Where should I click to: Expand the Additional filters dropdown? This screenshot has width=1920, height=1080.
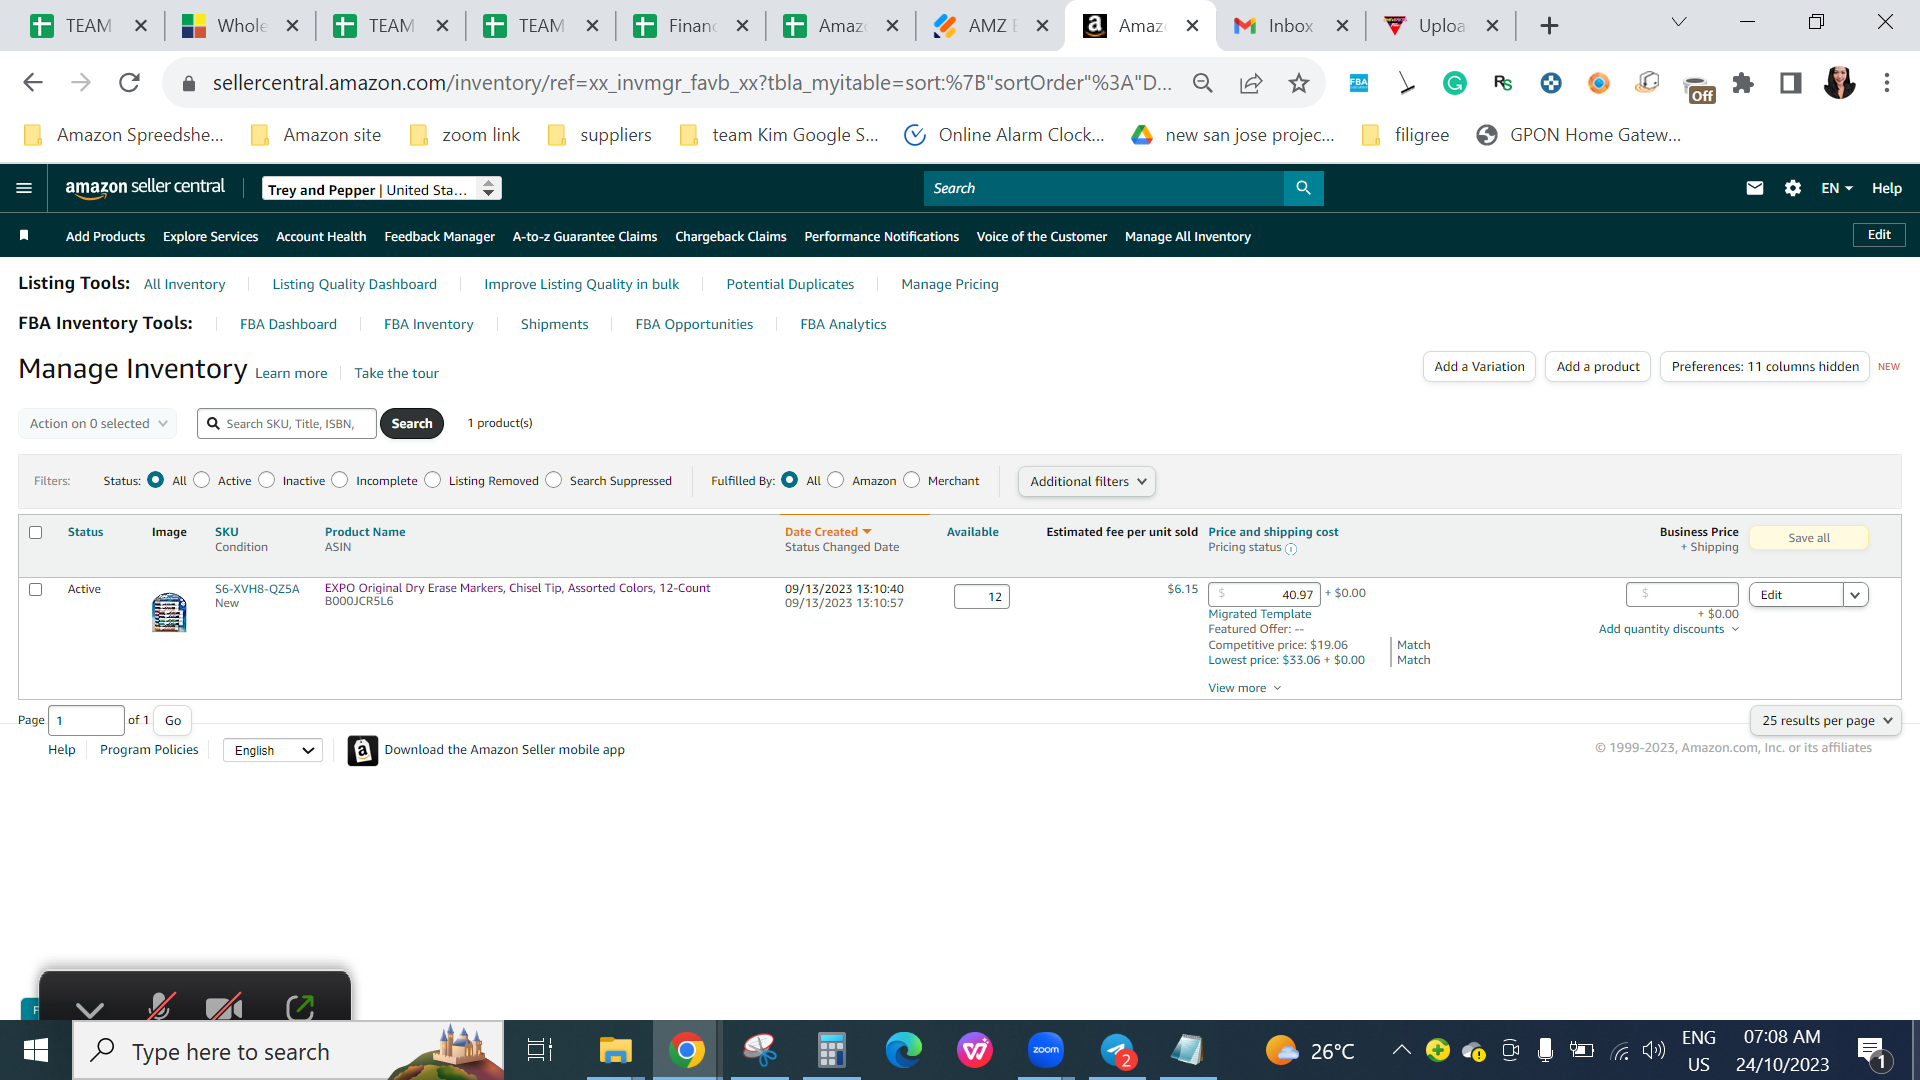click(x=1087, y=482)
